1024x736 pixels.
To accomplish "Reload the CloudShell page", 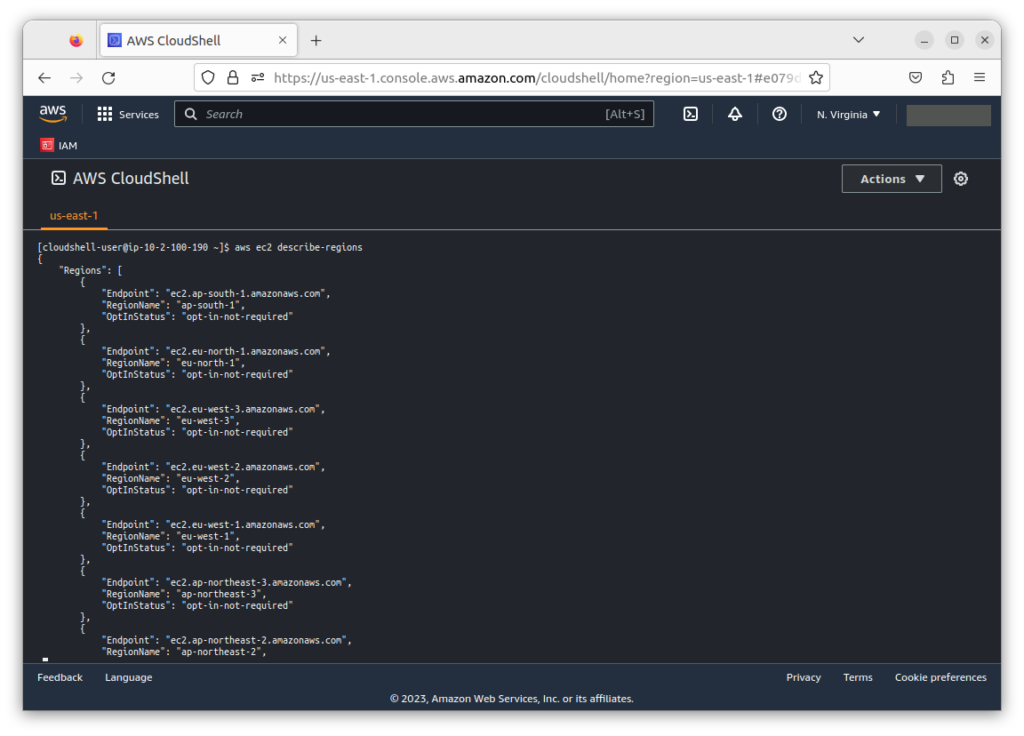I will click(108, 78).
